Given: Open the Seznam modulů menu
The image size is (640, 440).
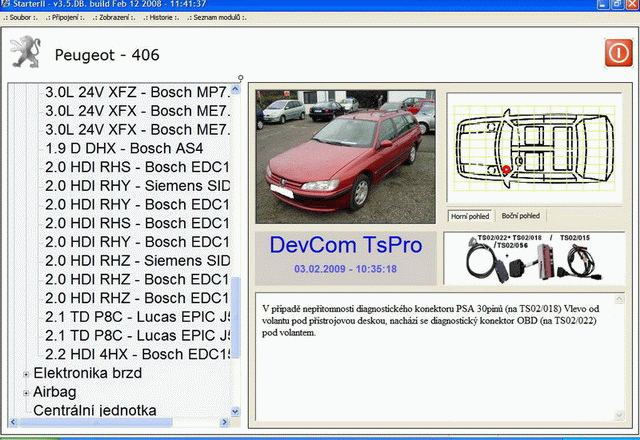Looking at the screenshot, I should [217, 18].
